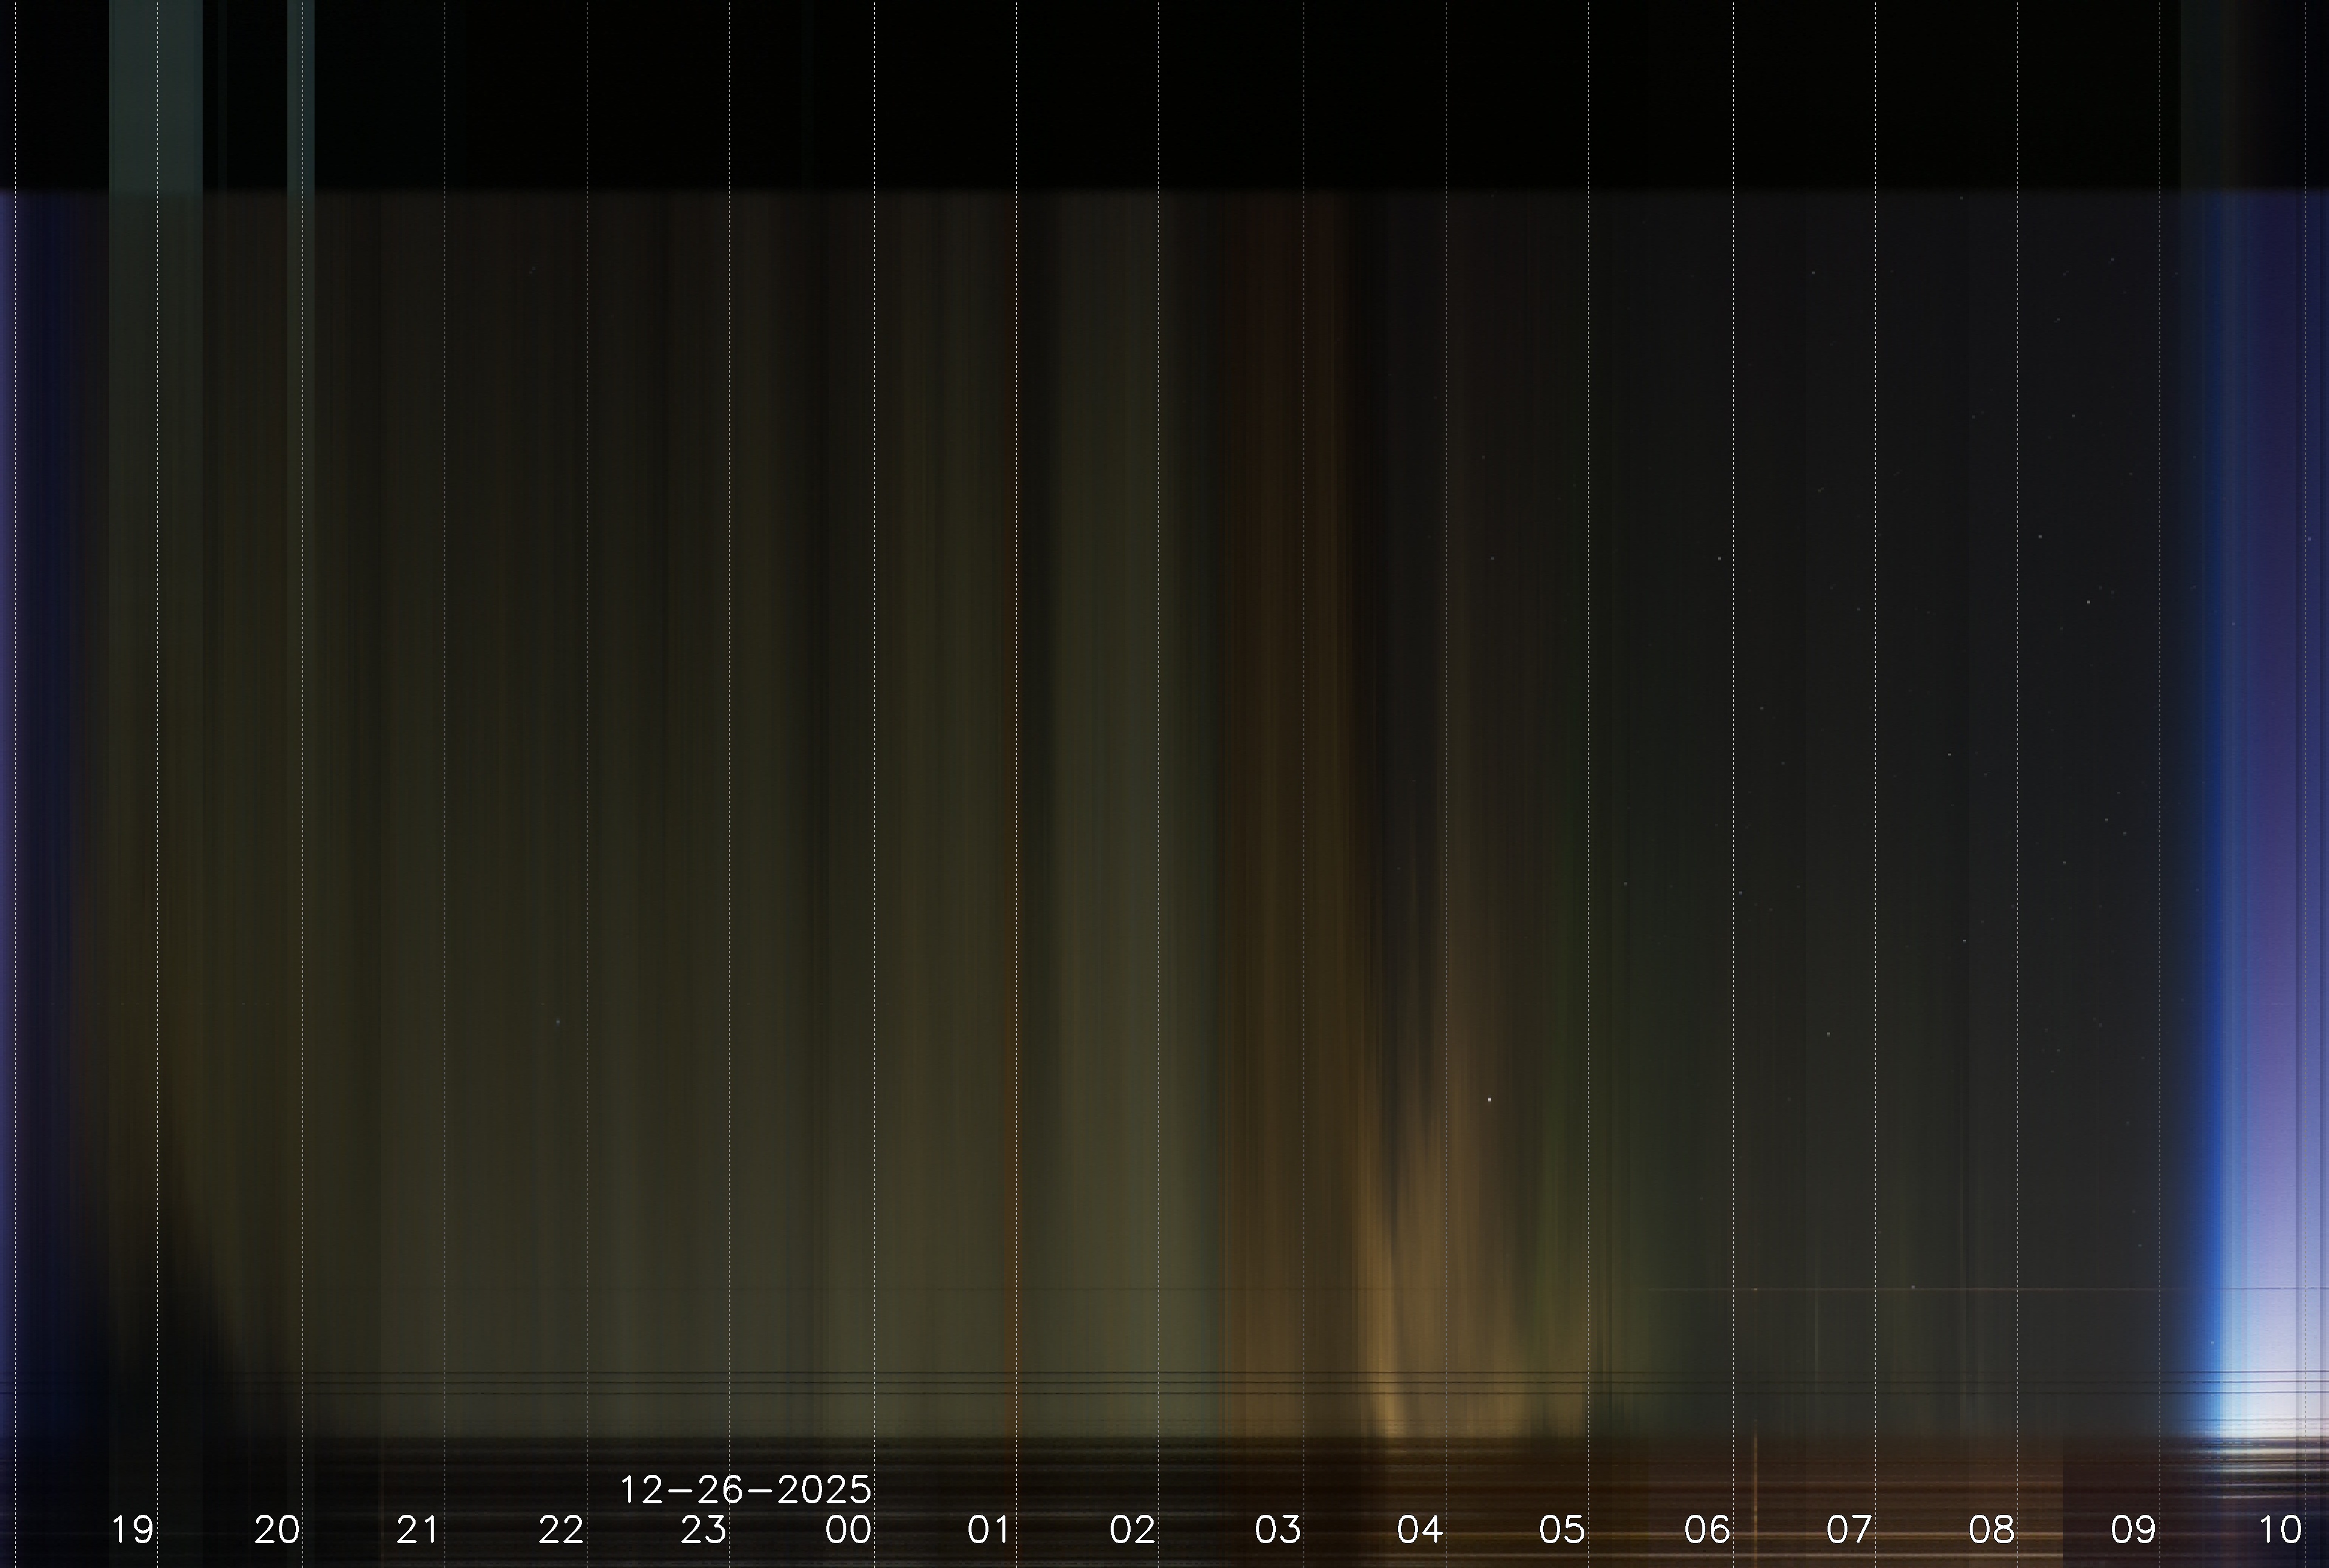Click the bright white star dot

point(1490,1100)
